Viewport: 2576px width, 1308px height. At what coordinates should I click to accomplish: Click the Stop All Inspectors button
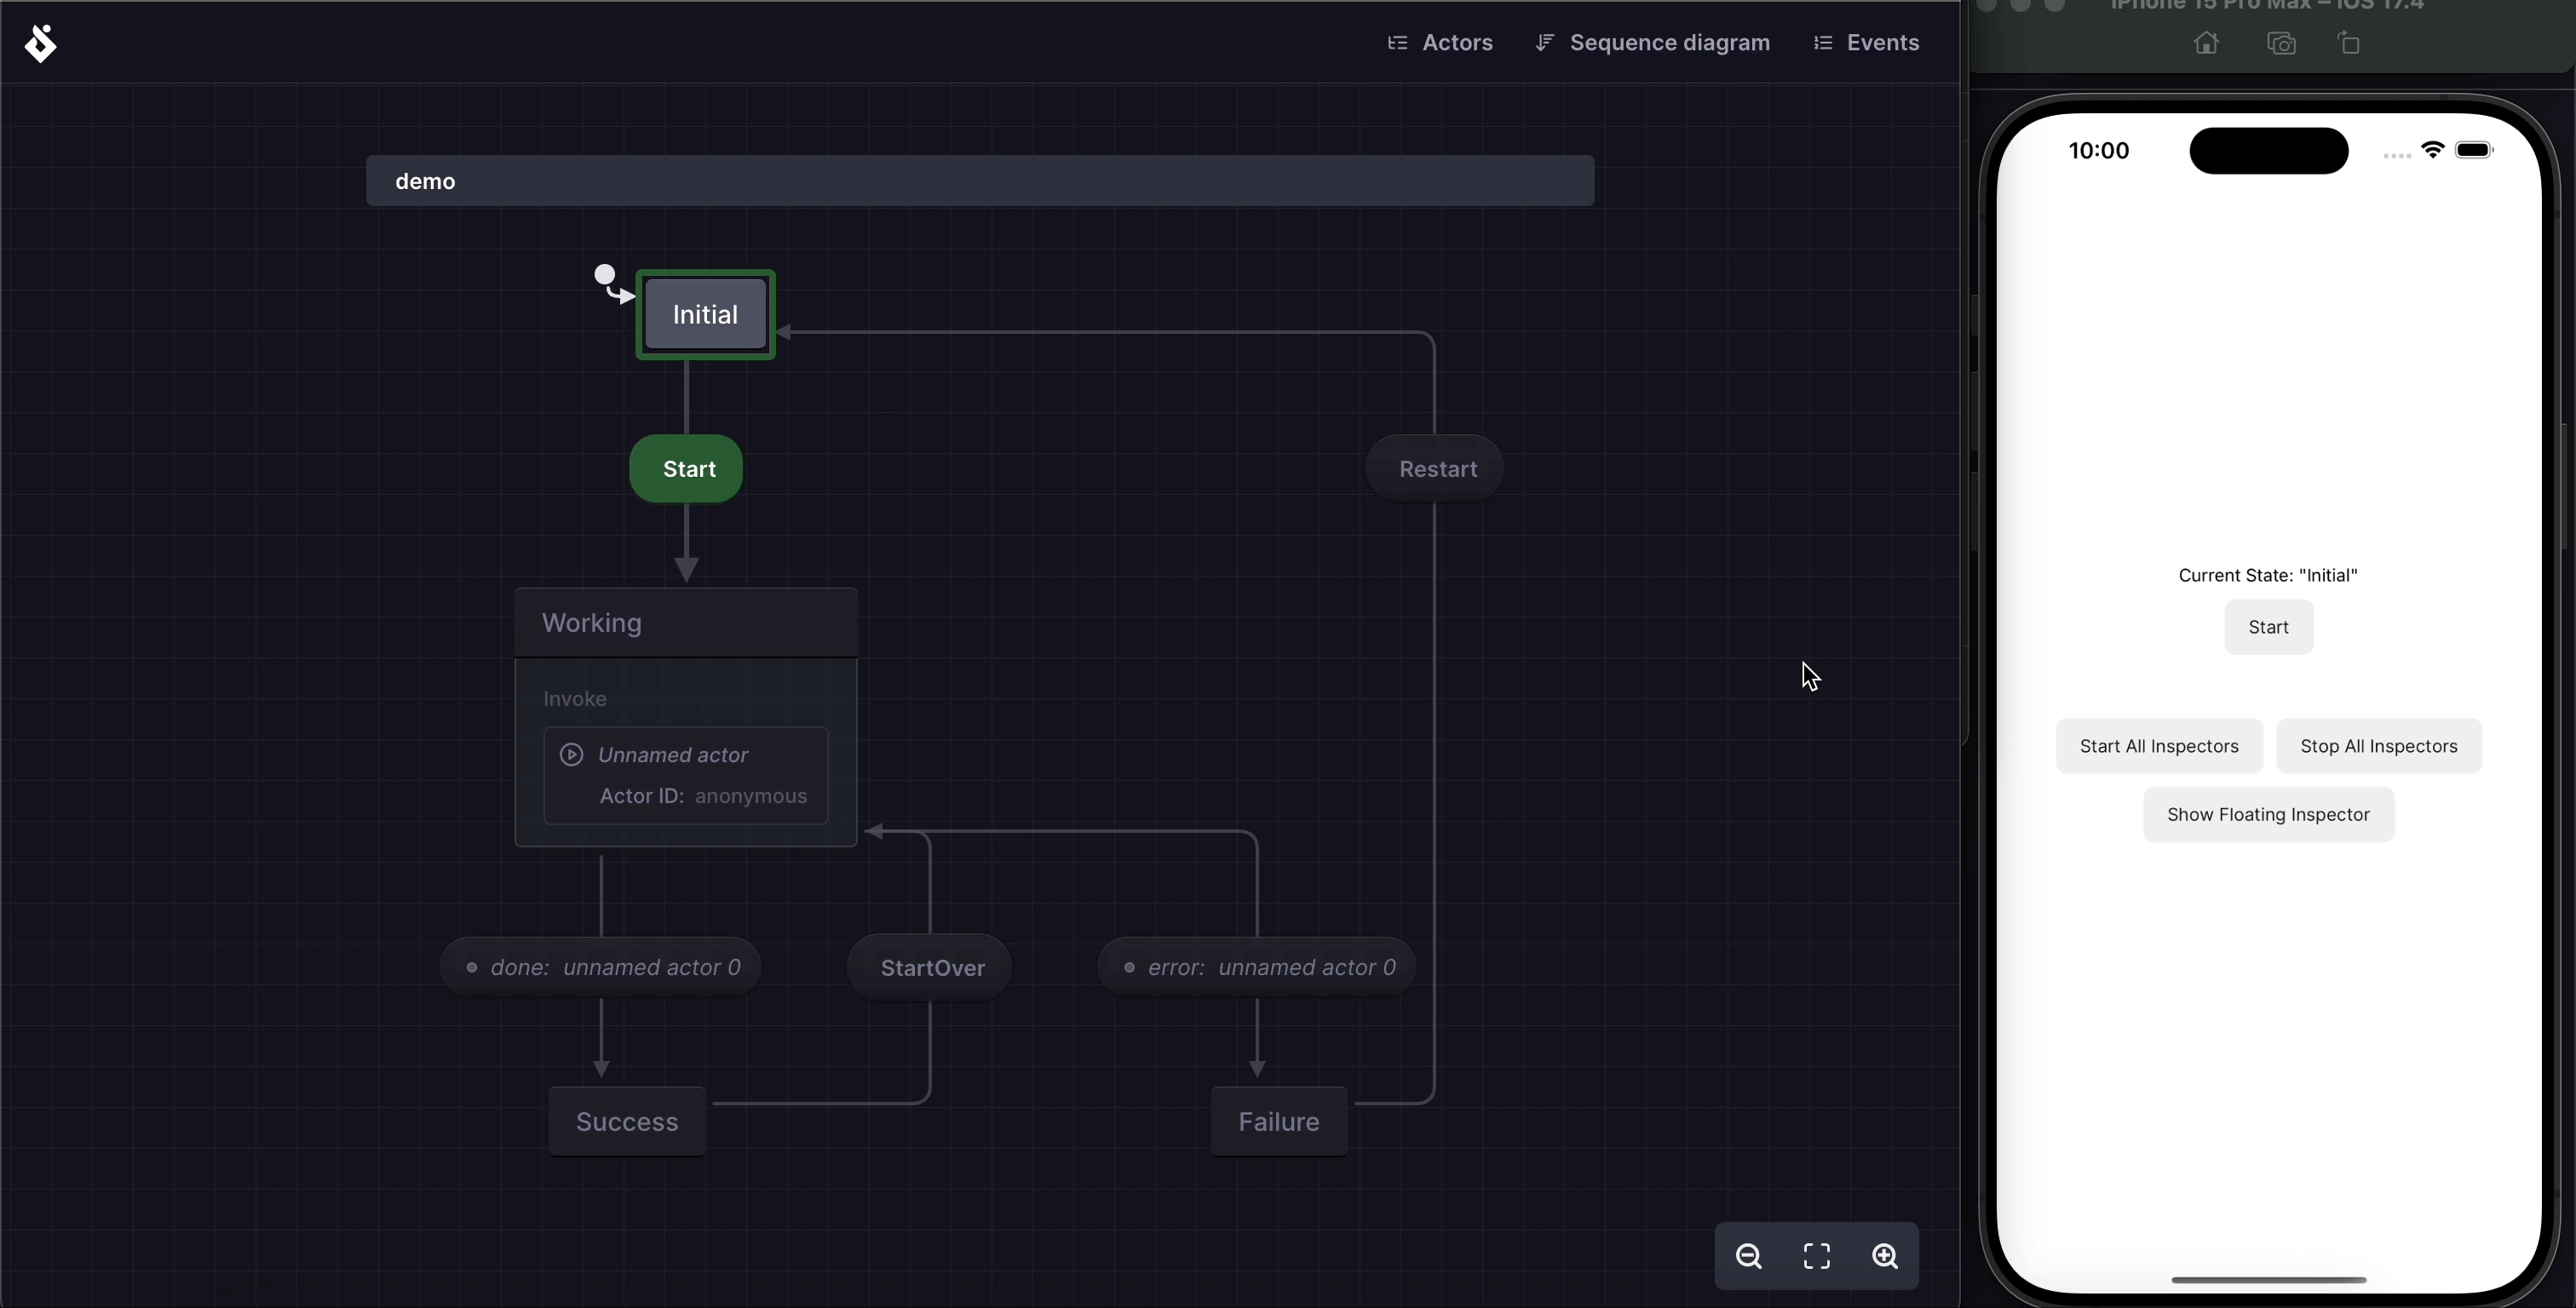point(2378,746)
